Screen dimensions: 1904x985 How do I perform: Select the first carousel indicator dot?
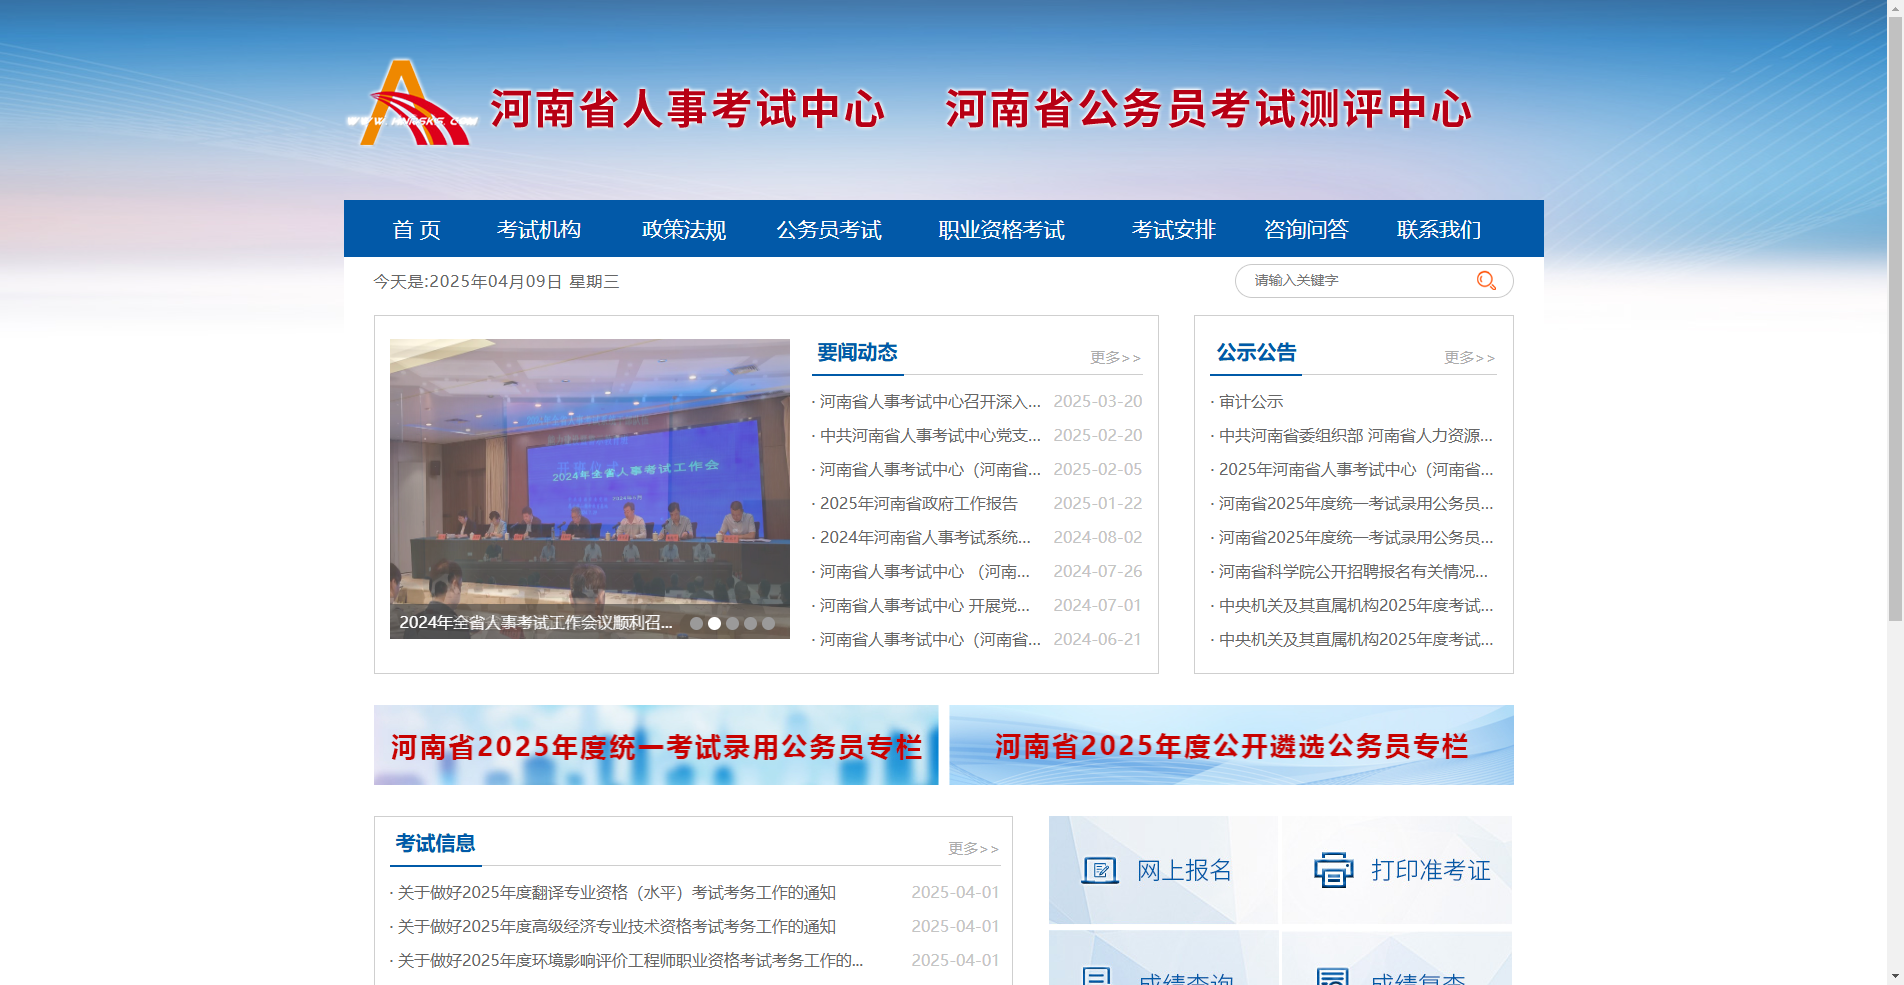[699, 623]
